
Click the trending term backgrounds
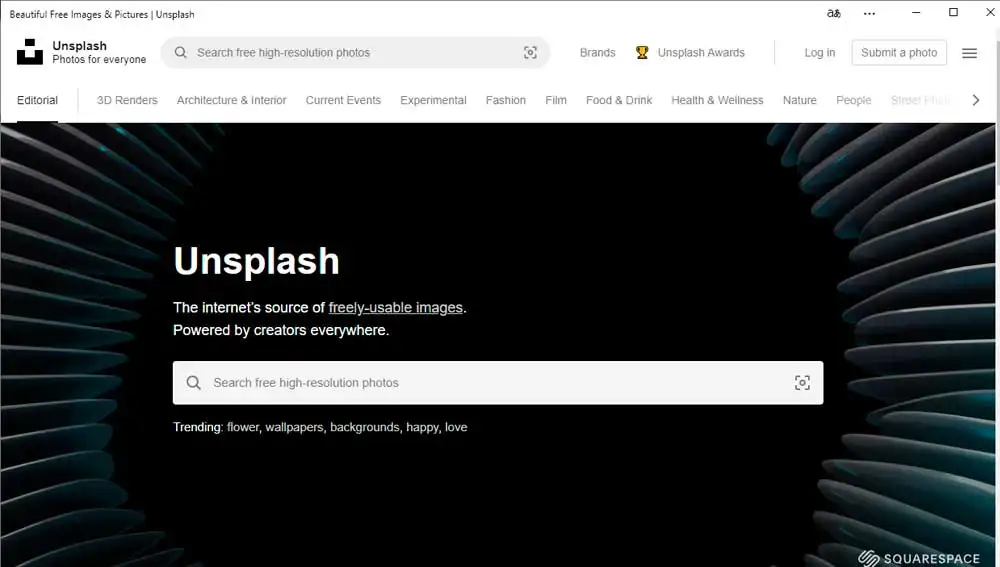(x=365, y=427)
